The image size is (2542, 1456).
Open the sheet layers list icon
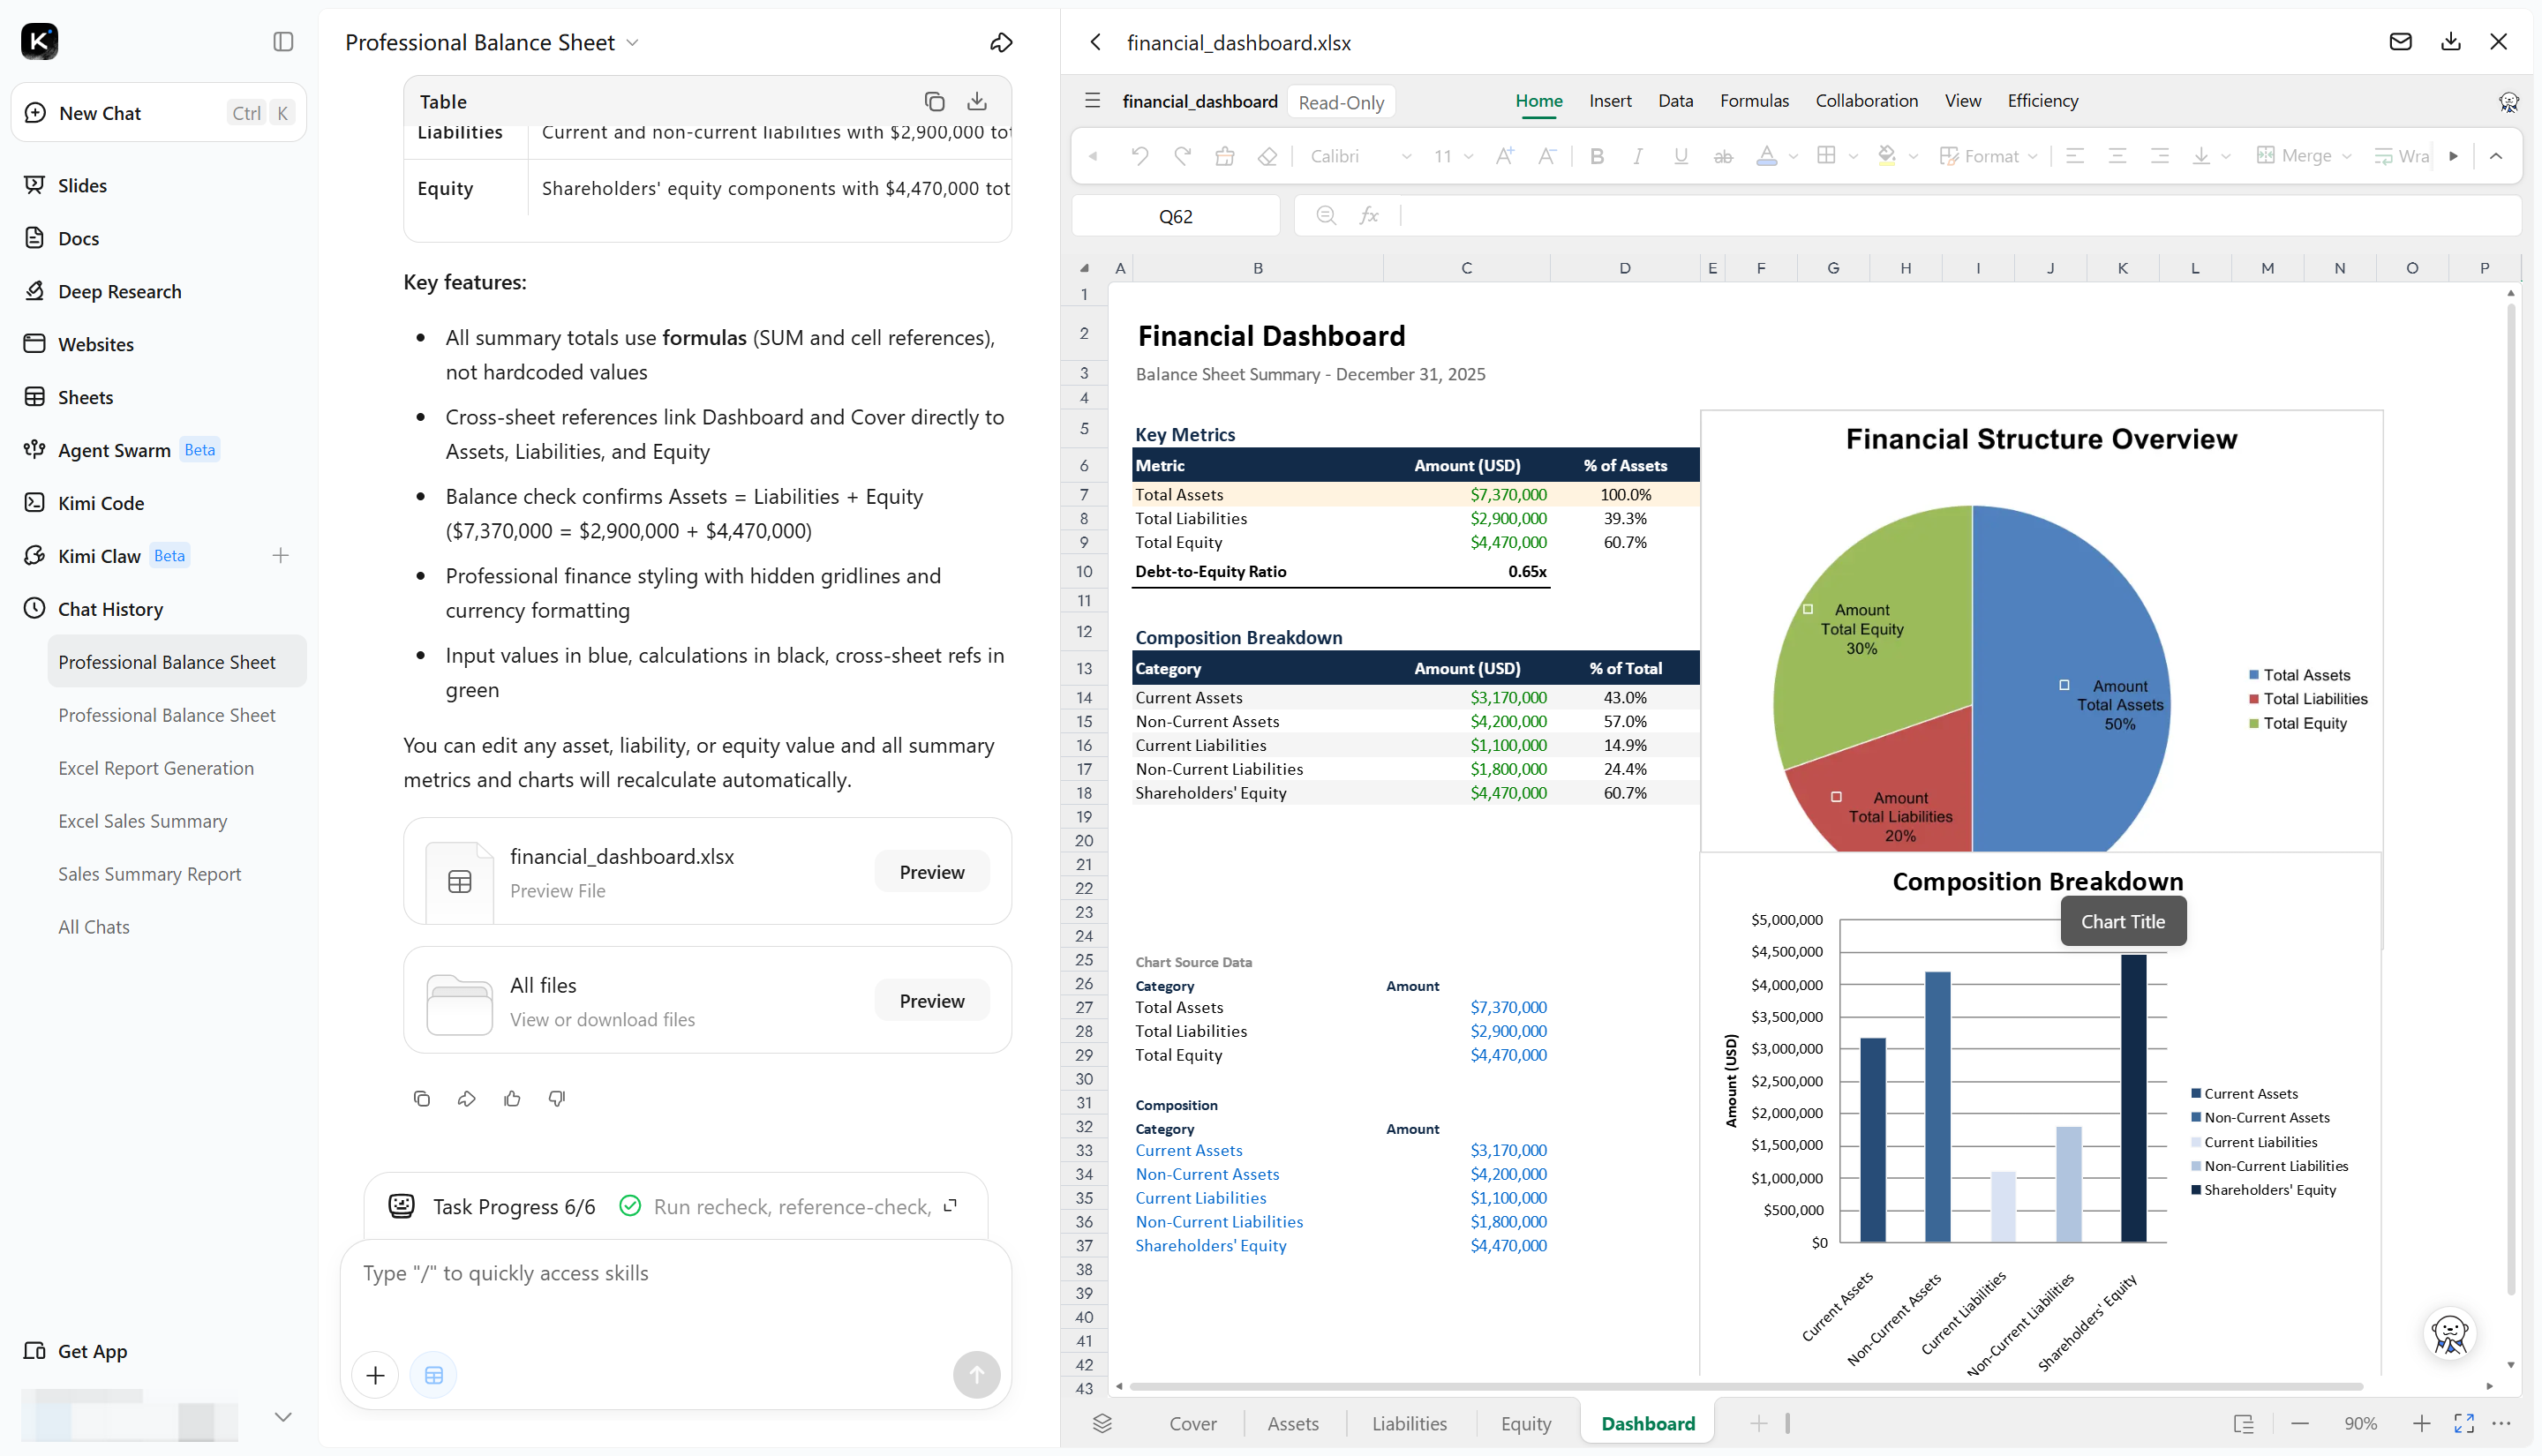click(x=1102, y=1423)
